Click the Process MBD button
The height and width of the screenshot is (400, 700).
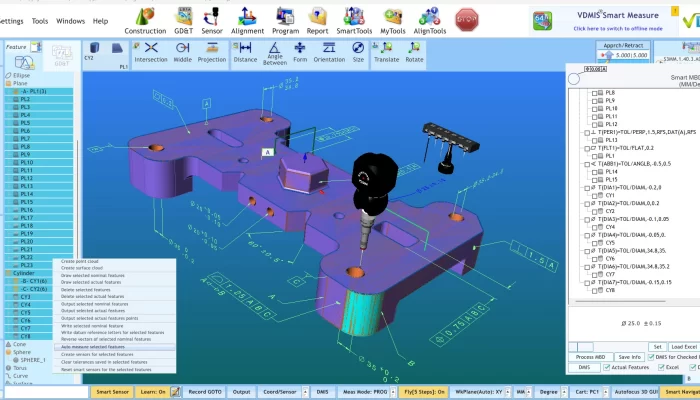pos(590,357)
